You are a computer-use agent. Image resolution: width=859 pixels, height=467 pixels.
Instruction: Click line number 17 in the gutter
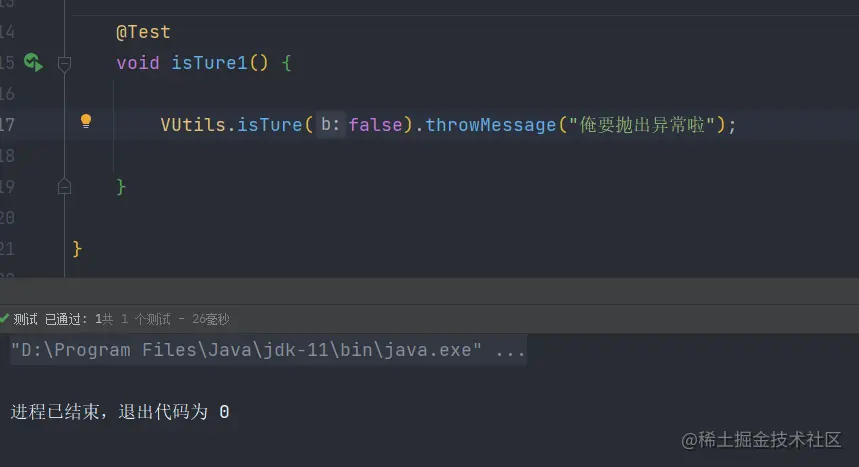pyautogui.click(x=7, y=125)
